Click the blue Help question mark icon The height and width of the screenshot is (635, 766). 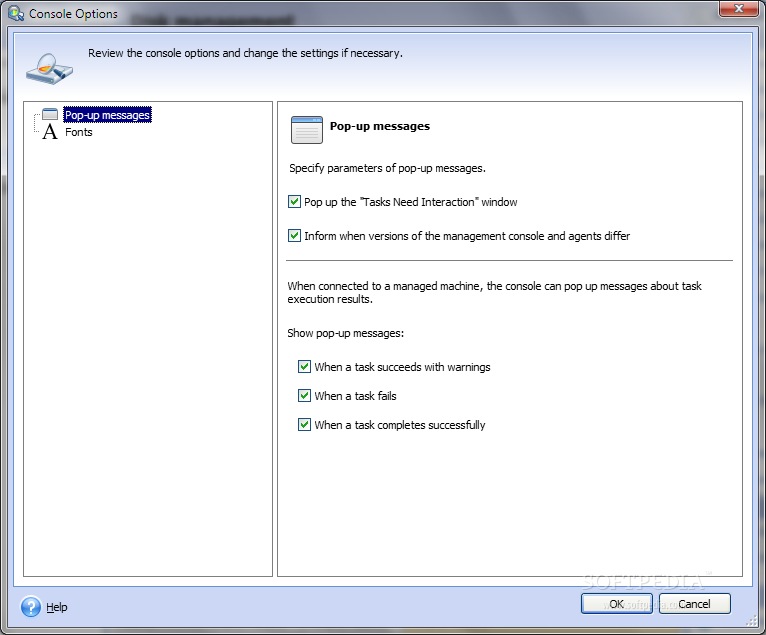pyautogui.click(x=31, y=607)
